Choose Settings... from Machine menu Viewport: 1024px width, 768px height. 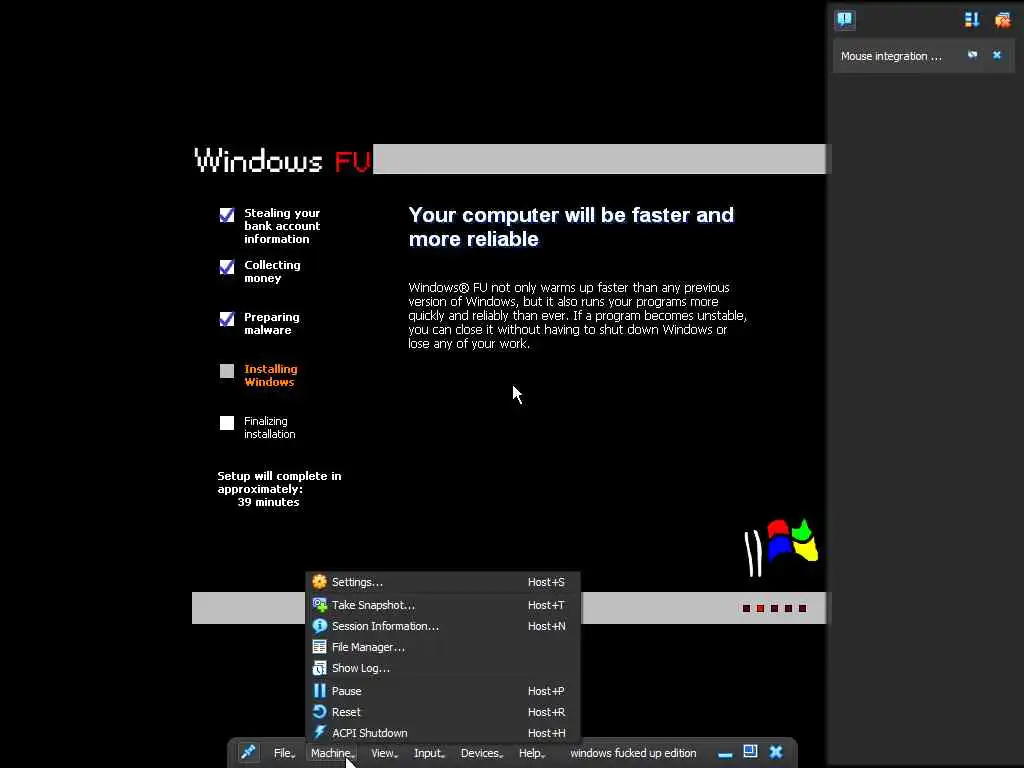443,582
